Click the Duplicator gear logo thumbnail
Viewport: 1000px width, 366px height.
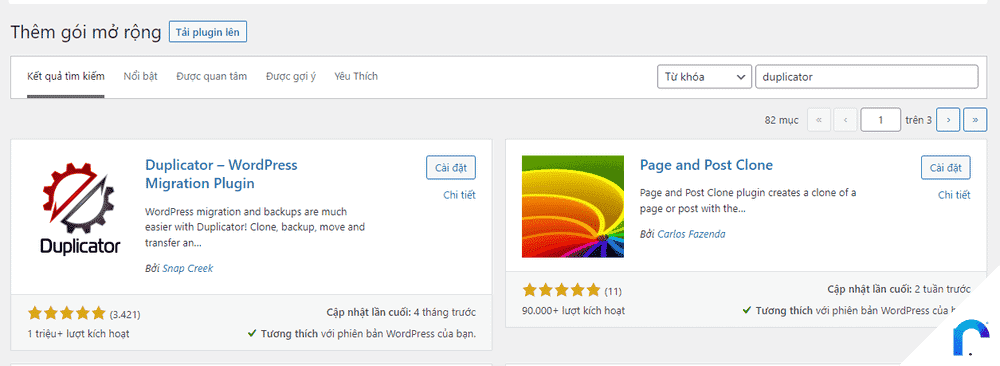pyautogui.click(x=80, y=208)
